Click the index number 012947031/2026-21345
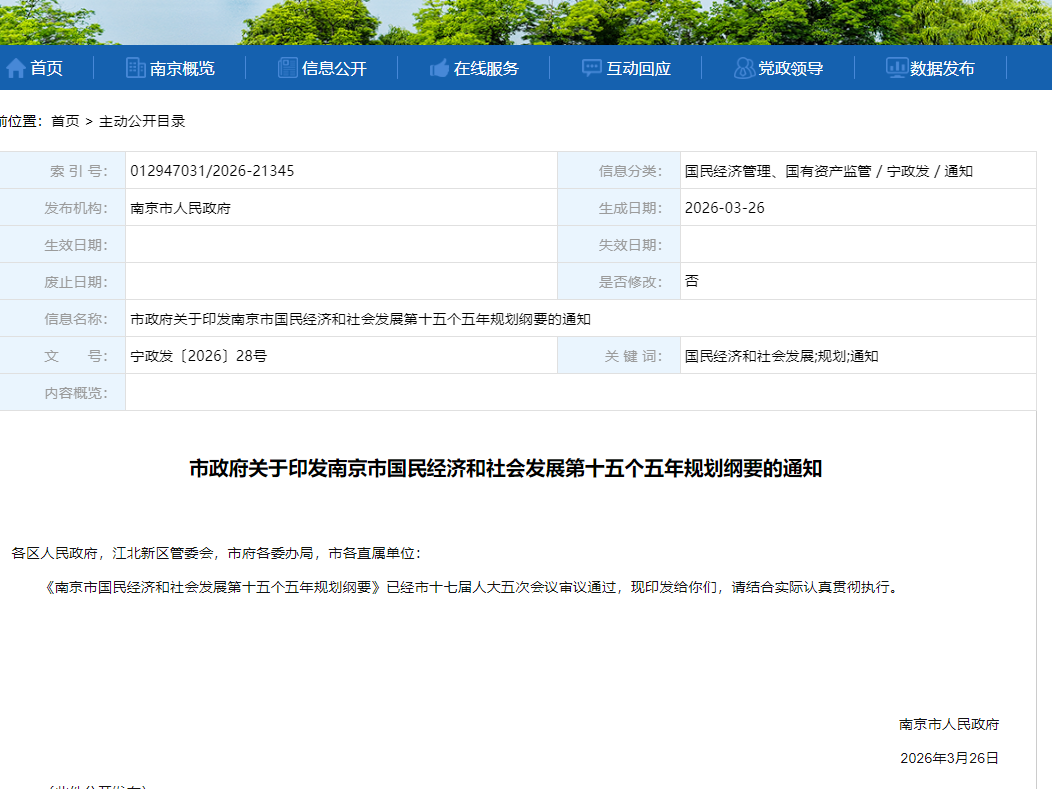1052x789 pixels. click(212, 171)
